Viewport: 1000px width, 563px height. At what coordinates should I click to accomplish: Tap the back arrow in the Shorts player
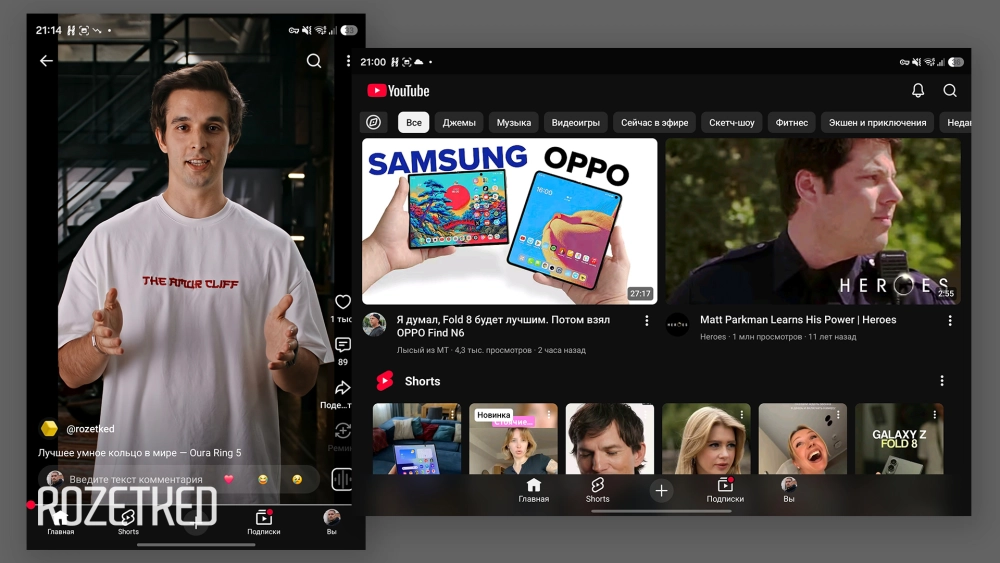tap(46, 61)
